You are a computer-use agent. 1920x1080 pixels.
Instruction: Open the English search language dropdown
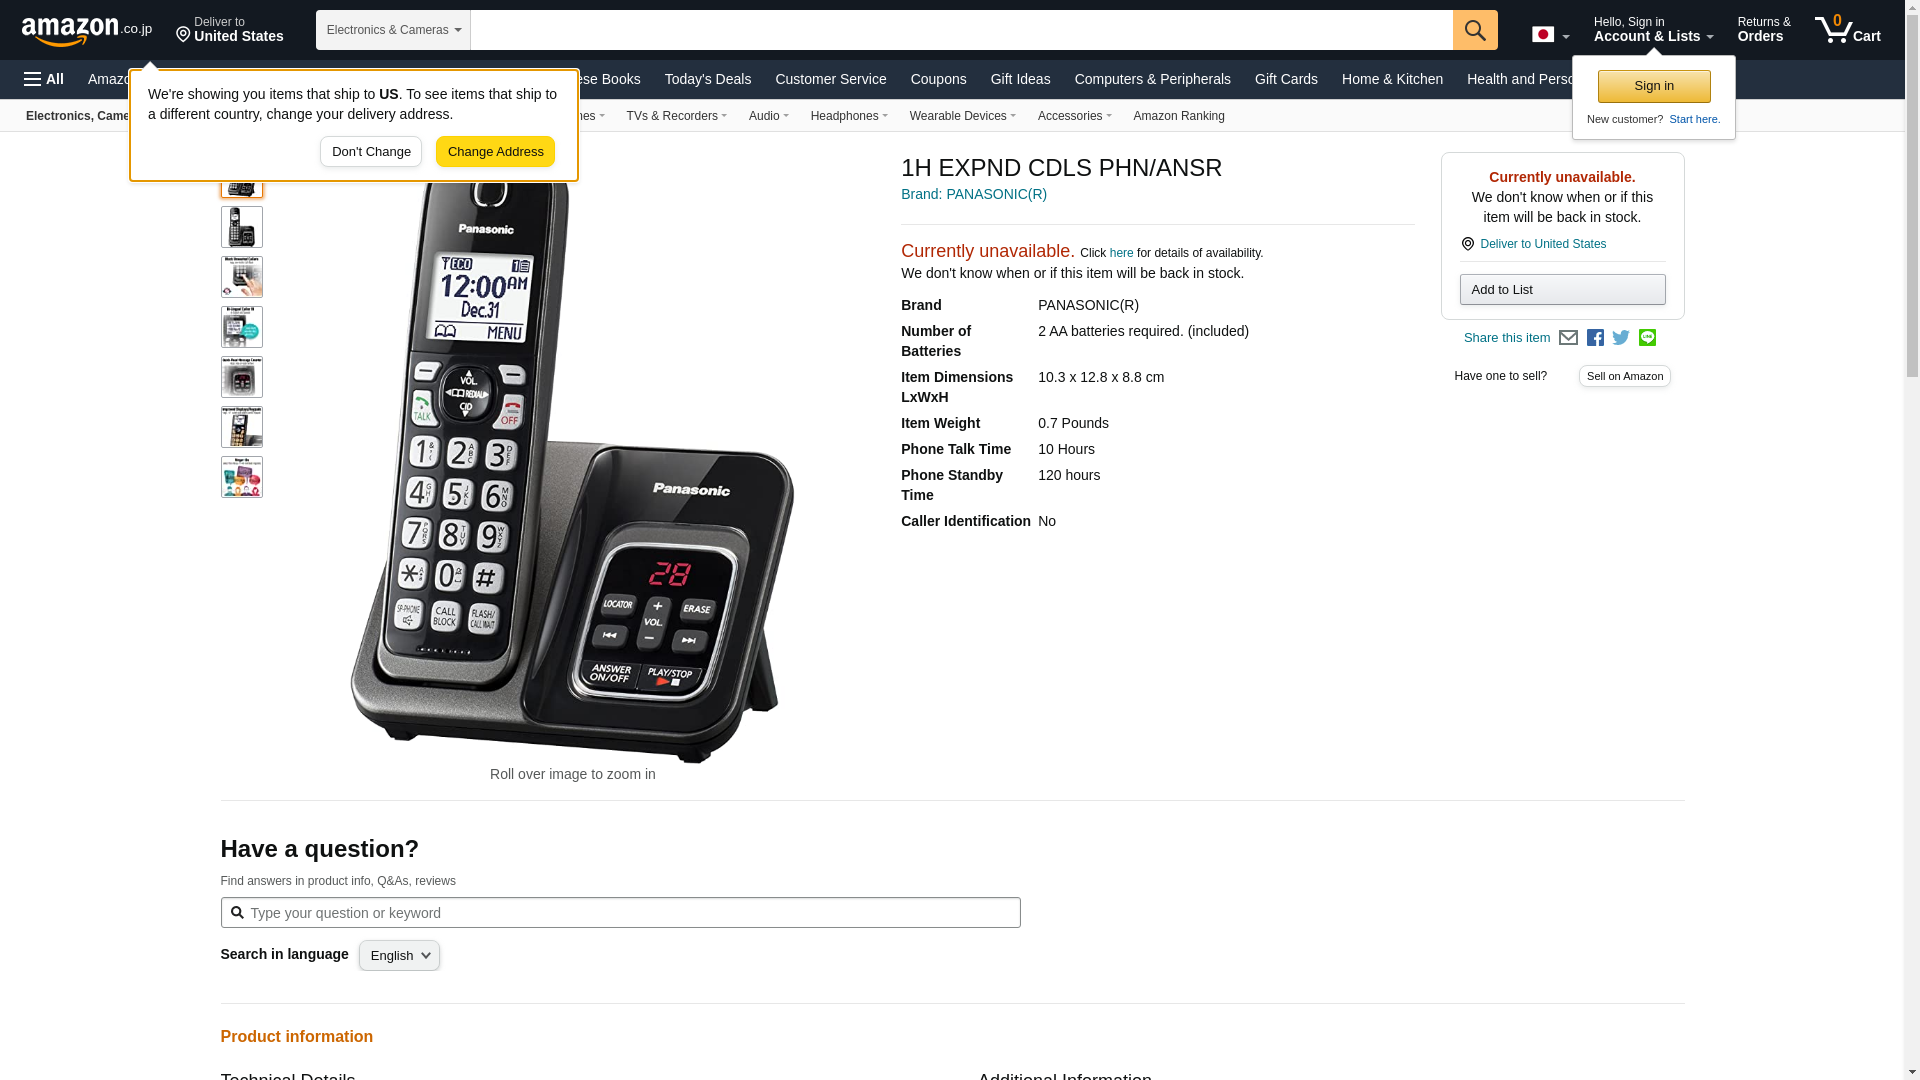399,955
